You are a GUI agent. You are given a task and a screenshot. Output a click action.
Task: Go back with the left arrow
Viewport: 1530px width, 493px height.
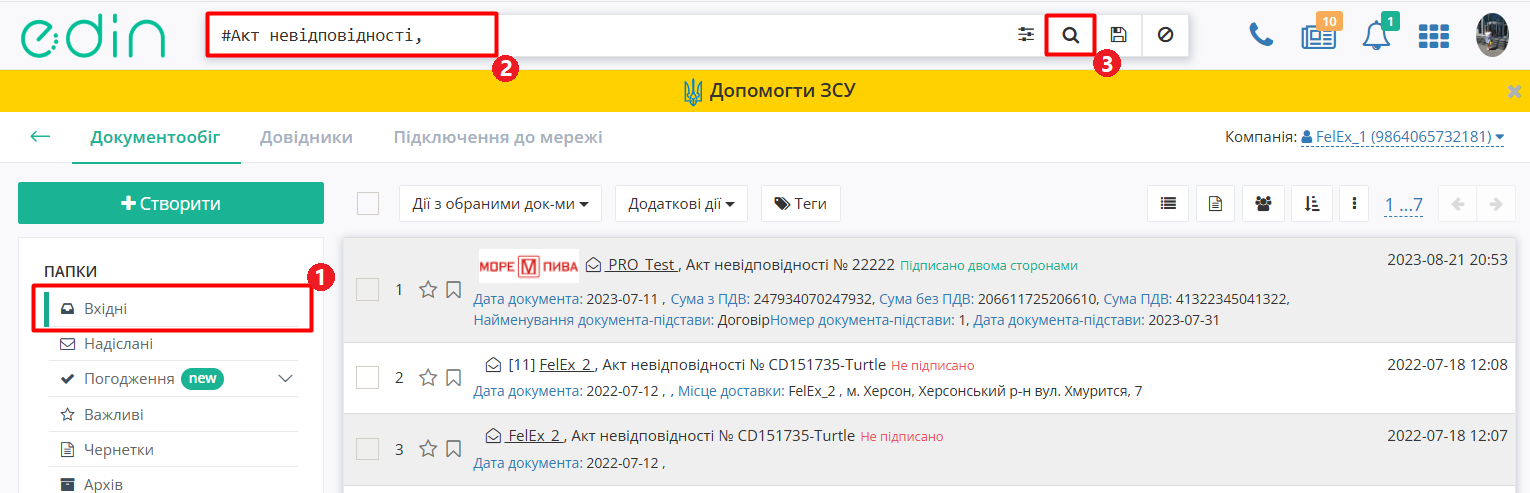[40, 136]
